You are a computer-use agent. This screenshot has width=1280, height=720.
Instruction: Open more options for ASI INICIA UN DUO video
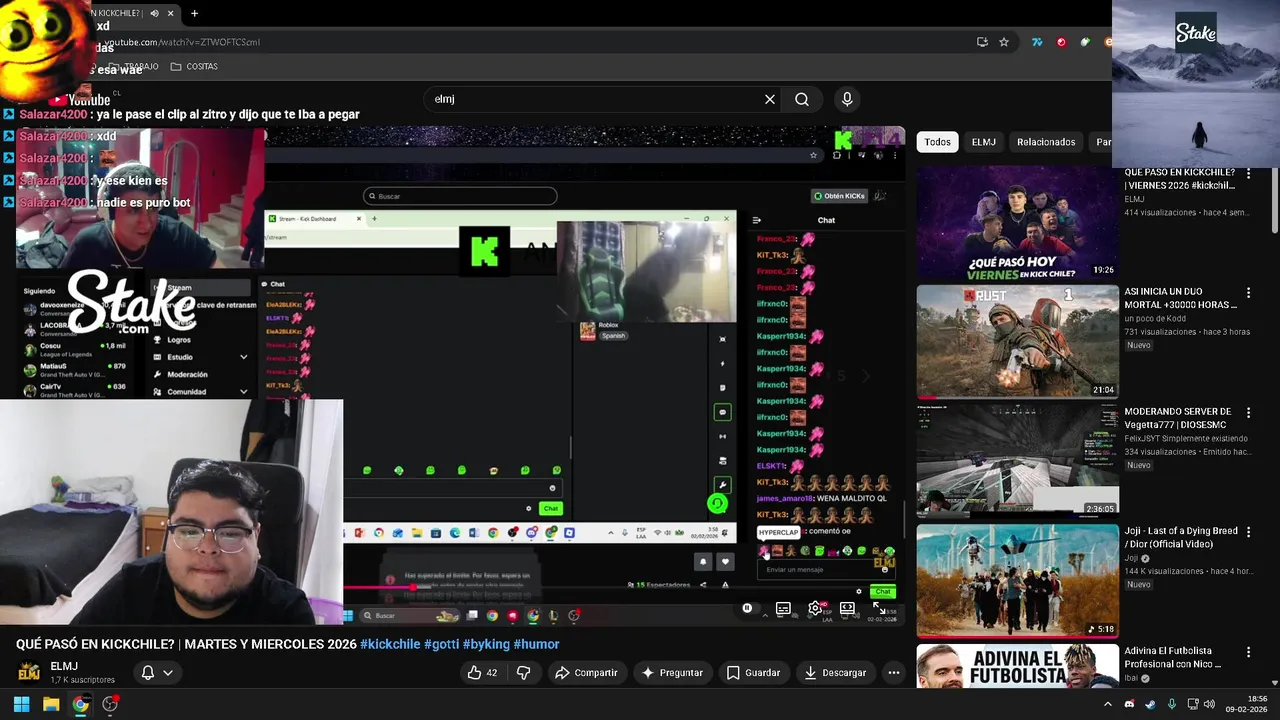coord(1248,292)
